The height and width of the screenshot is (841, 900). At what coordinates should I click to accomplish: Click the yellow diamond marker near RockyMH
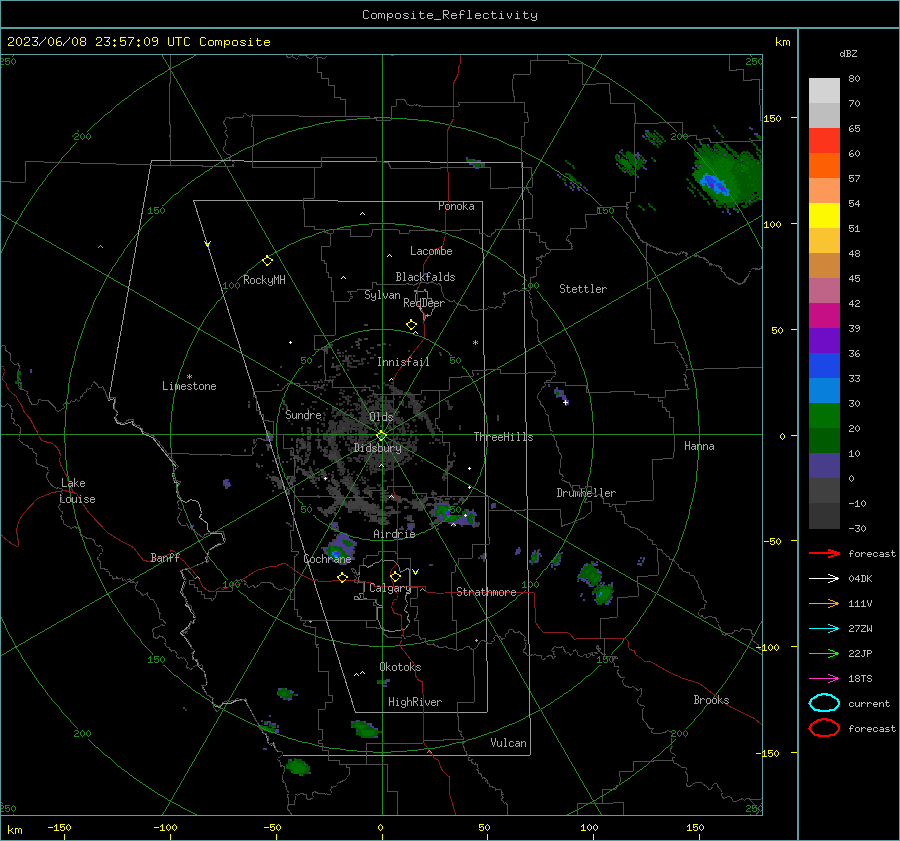click(267, 261)
